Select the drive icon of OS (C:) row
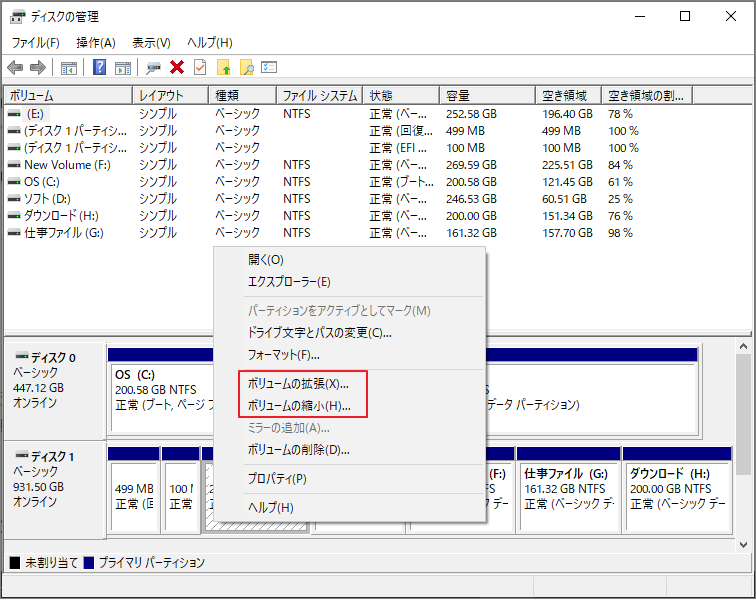The height and width of the screenshot is (599, 756). tap(14, 182)
